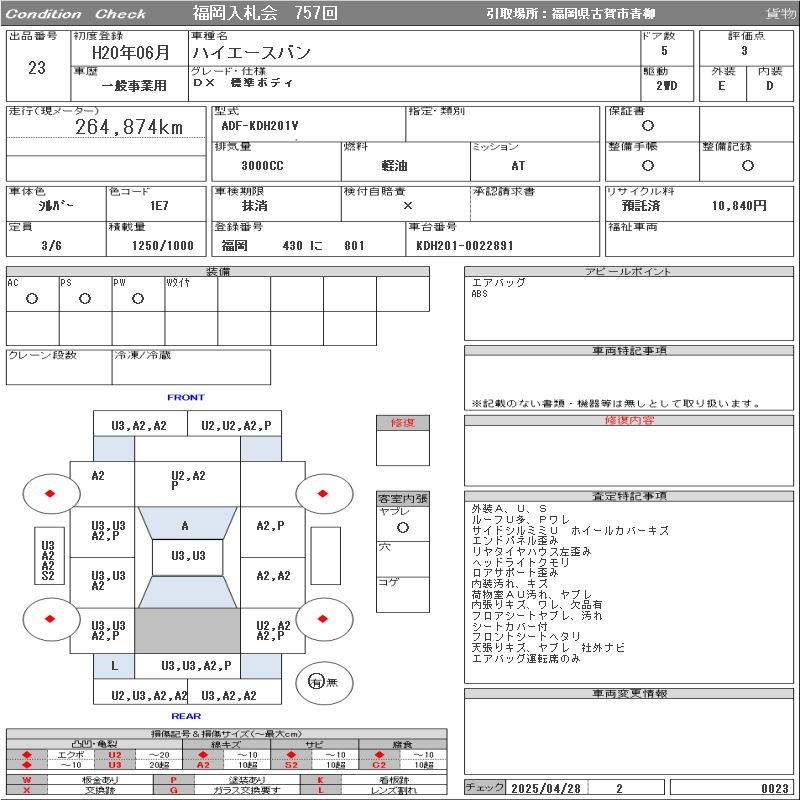Click the interior grade D
The image size is (800, 800).
(x=769, y=86)
